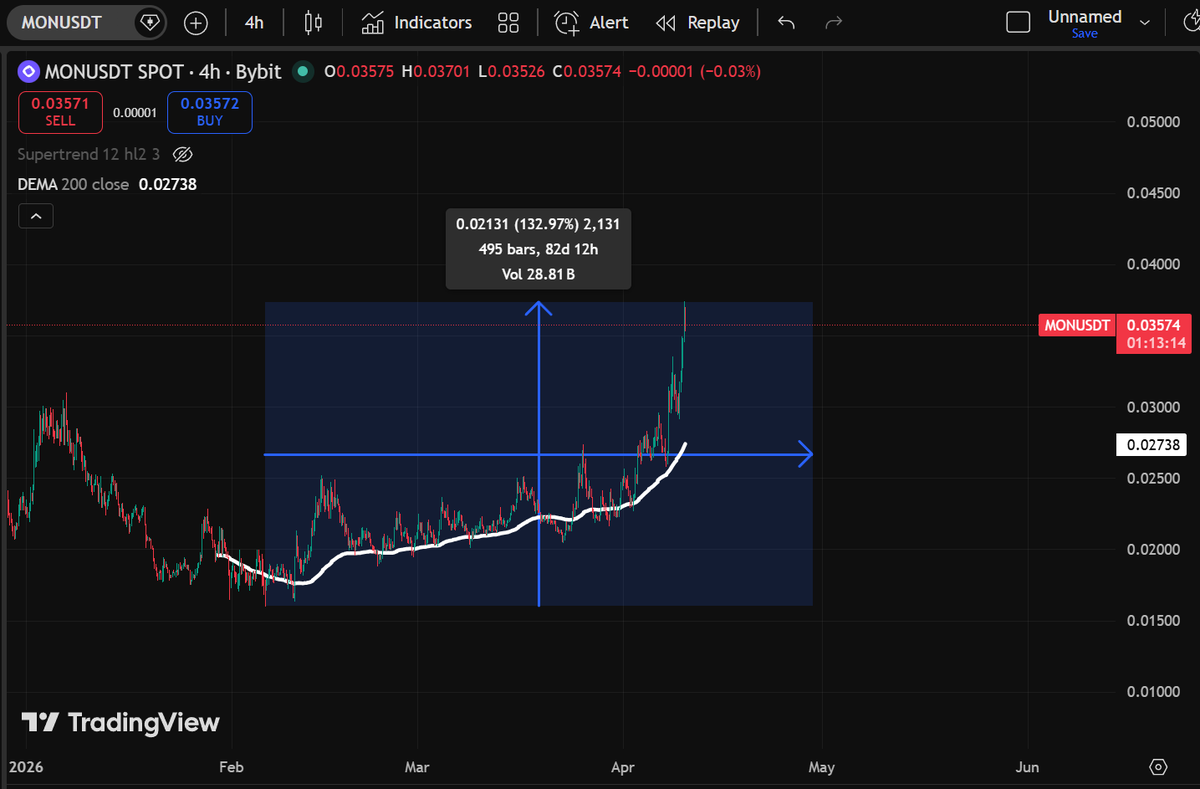The width and height of the screenshot is (1200, 789).
Task: Open the candlestick chart type selector
Action: tap(314, 22)
